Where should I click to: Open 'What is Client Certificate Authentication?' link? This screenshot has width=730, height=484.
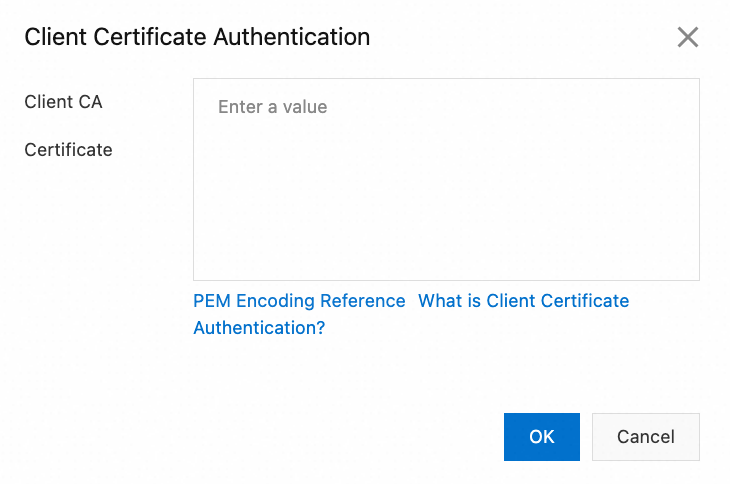click(x=523, y=301)
